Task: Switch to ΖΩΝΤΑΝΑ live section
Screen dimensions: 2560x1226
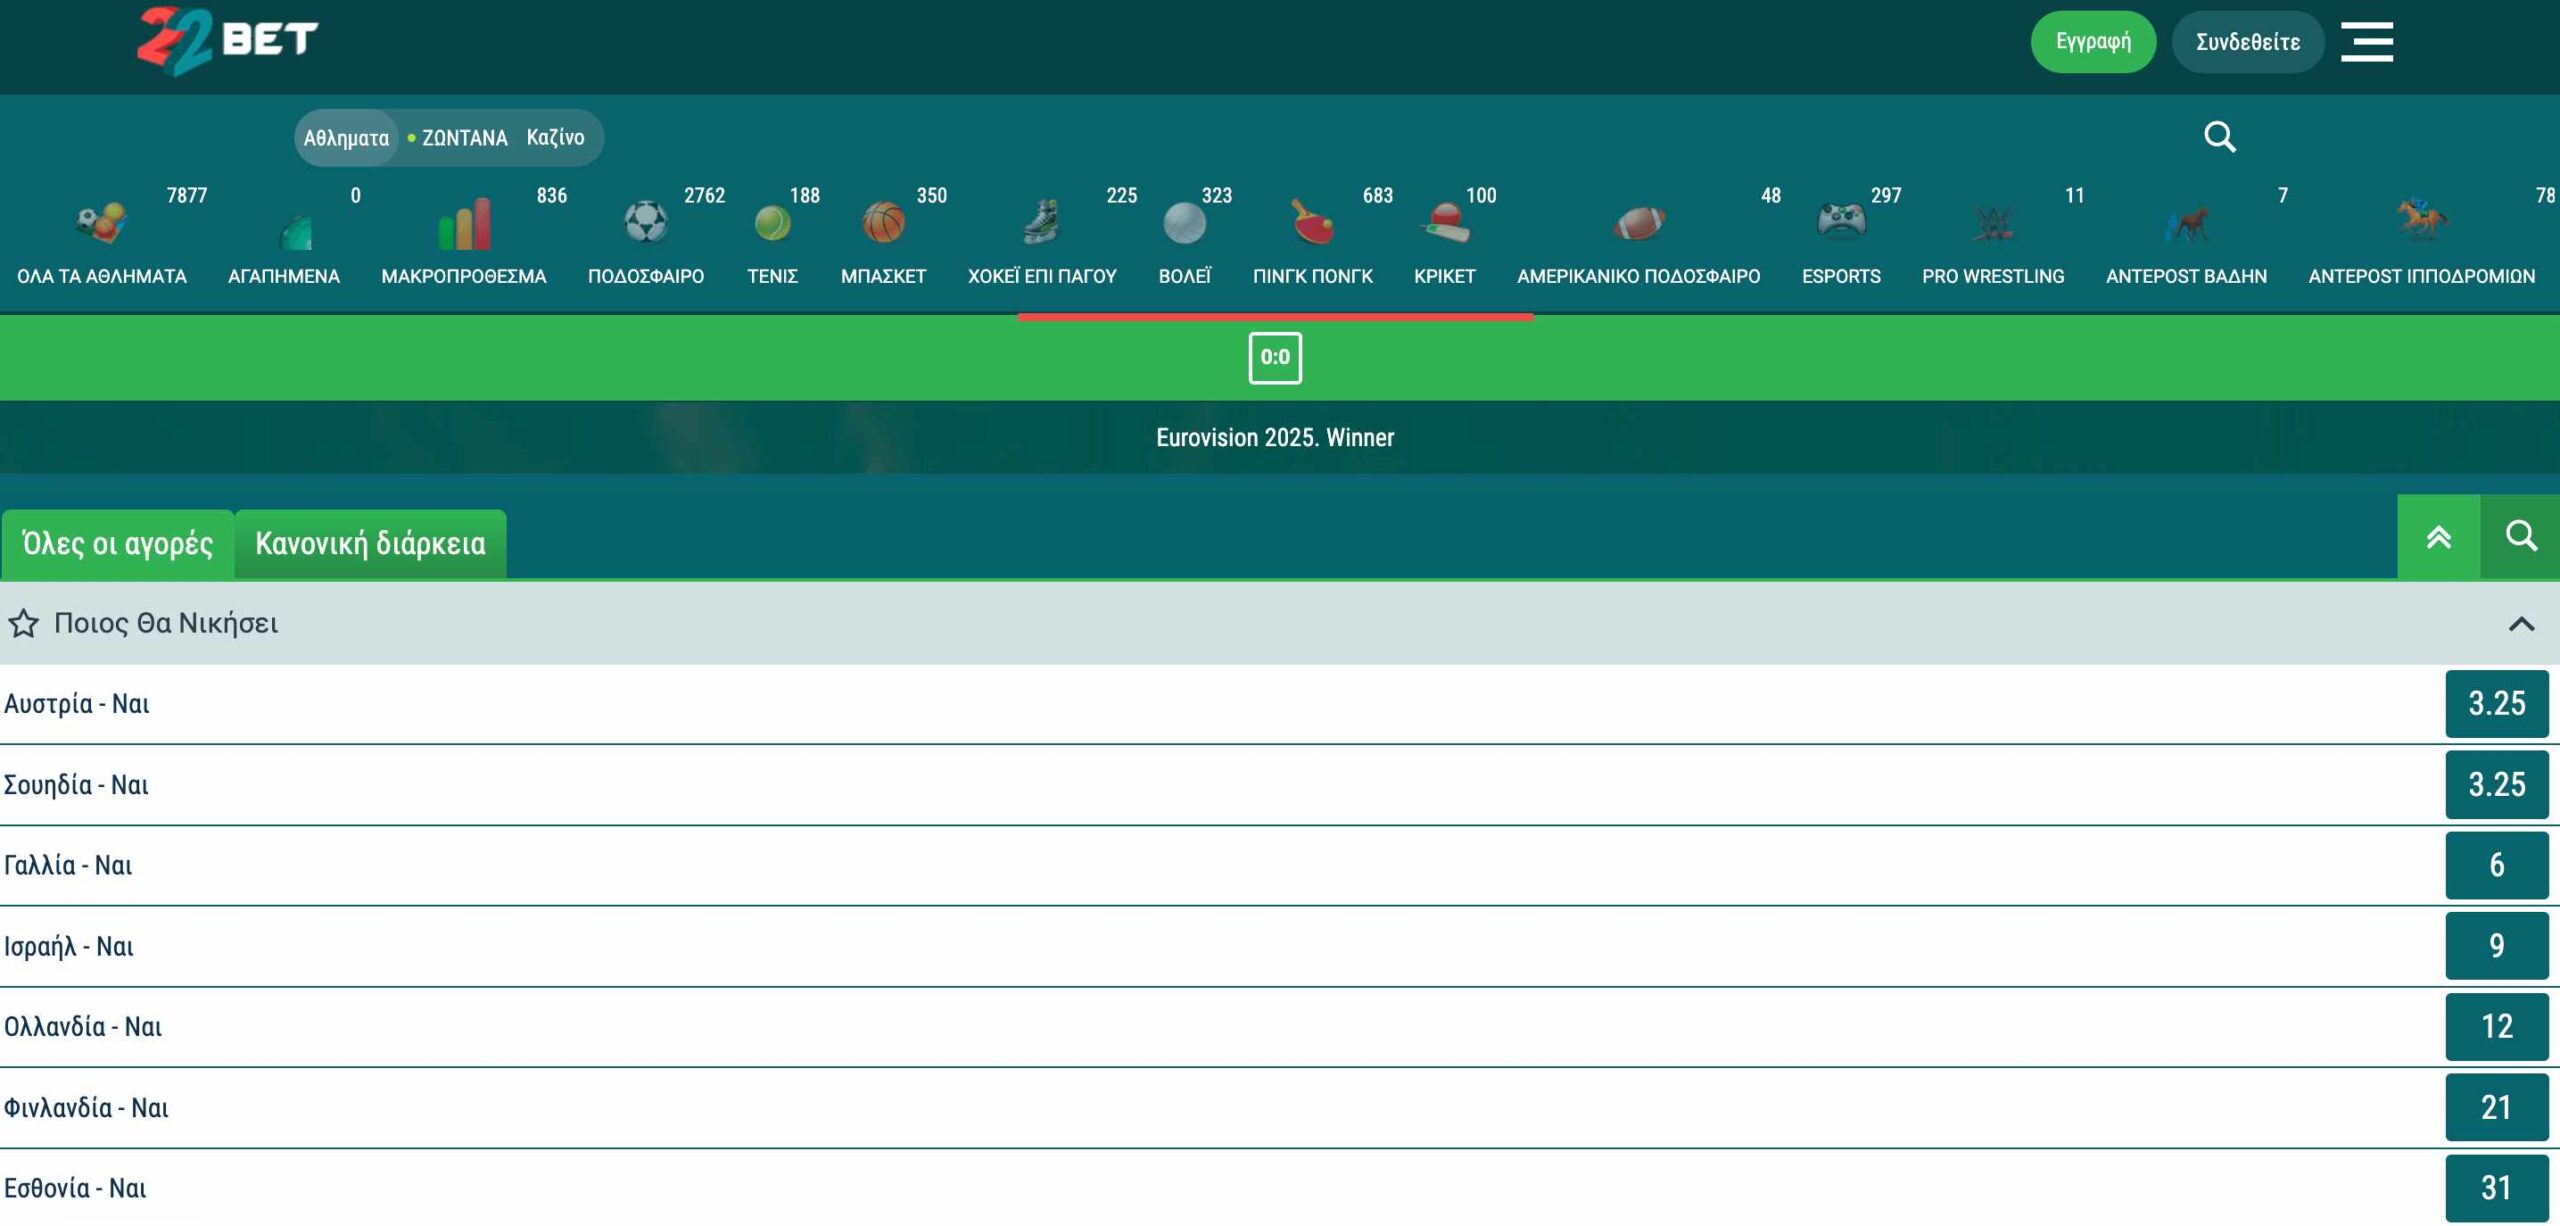Action: click(463, 138)
